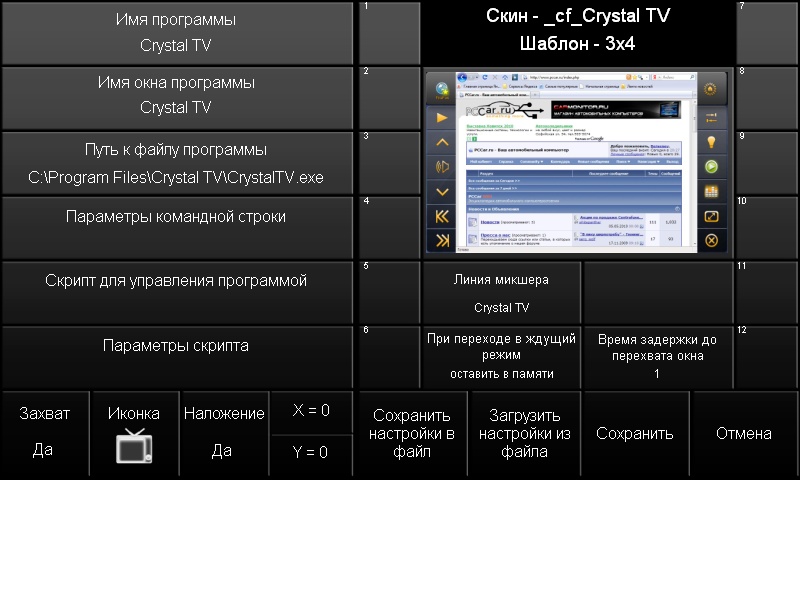
Task: Click the Сохранить button
Action: pyautogui.click(x=635, y=434)
